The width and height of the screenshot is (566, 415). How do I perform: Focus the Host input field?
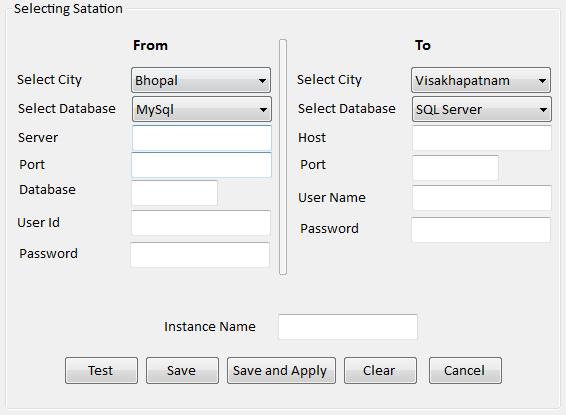tap(482, 138)
